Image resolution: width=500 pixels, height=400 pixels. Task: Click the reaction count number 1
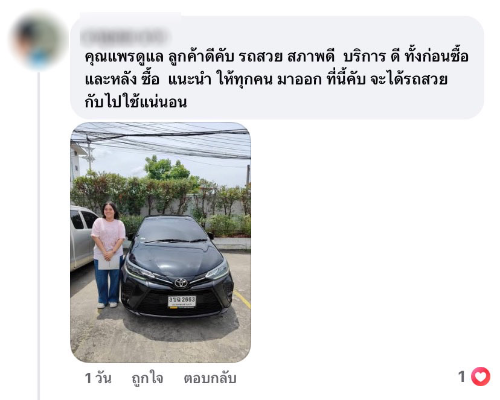[462, 377]
